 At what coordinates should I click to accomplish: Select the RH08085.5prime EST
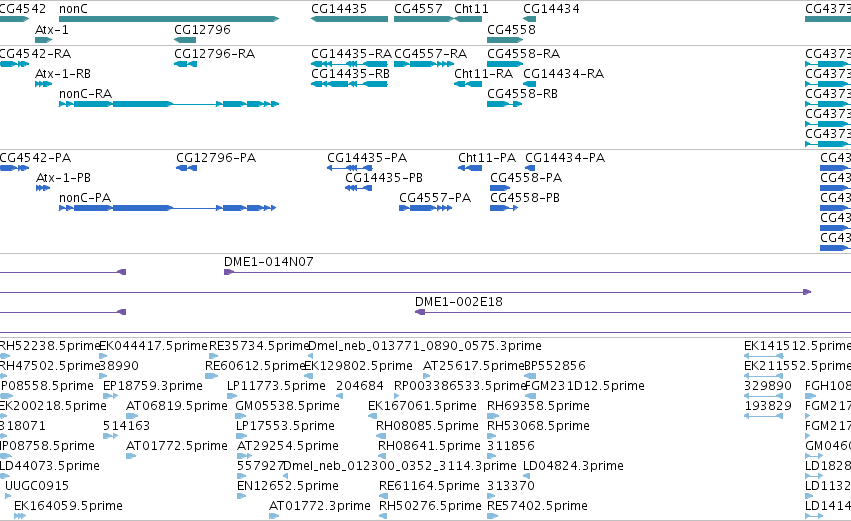[380, 436]
